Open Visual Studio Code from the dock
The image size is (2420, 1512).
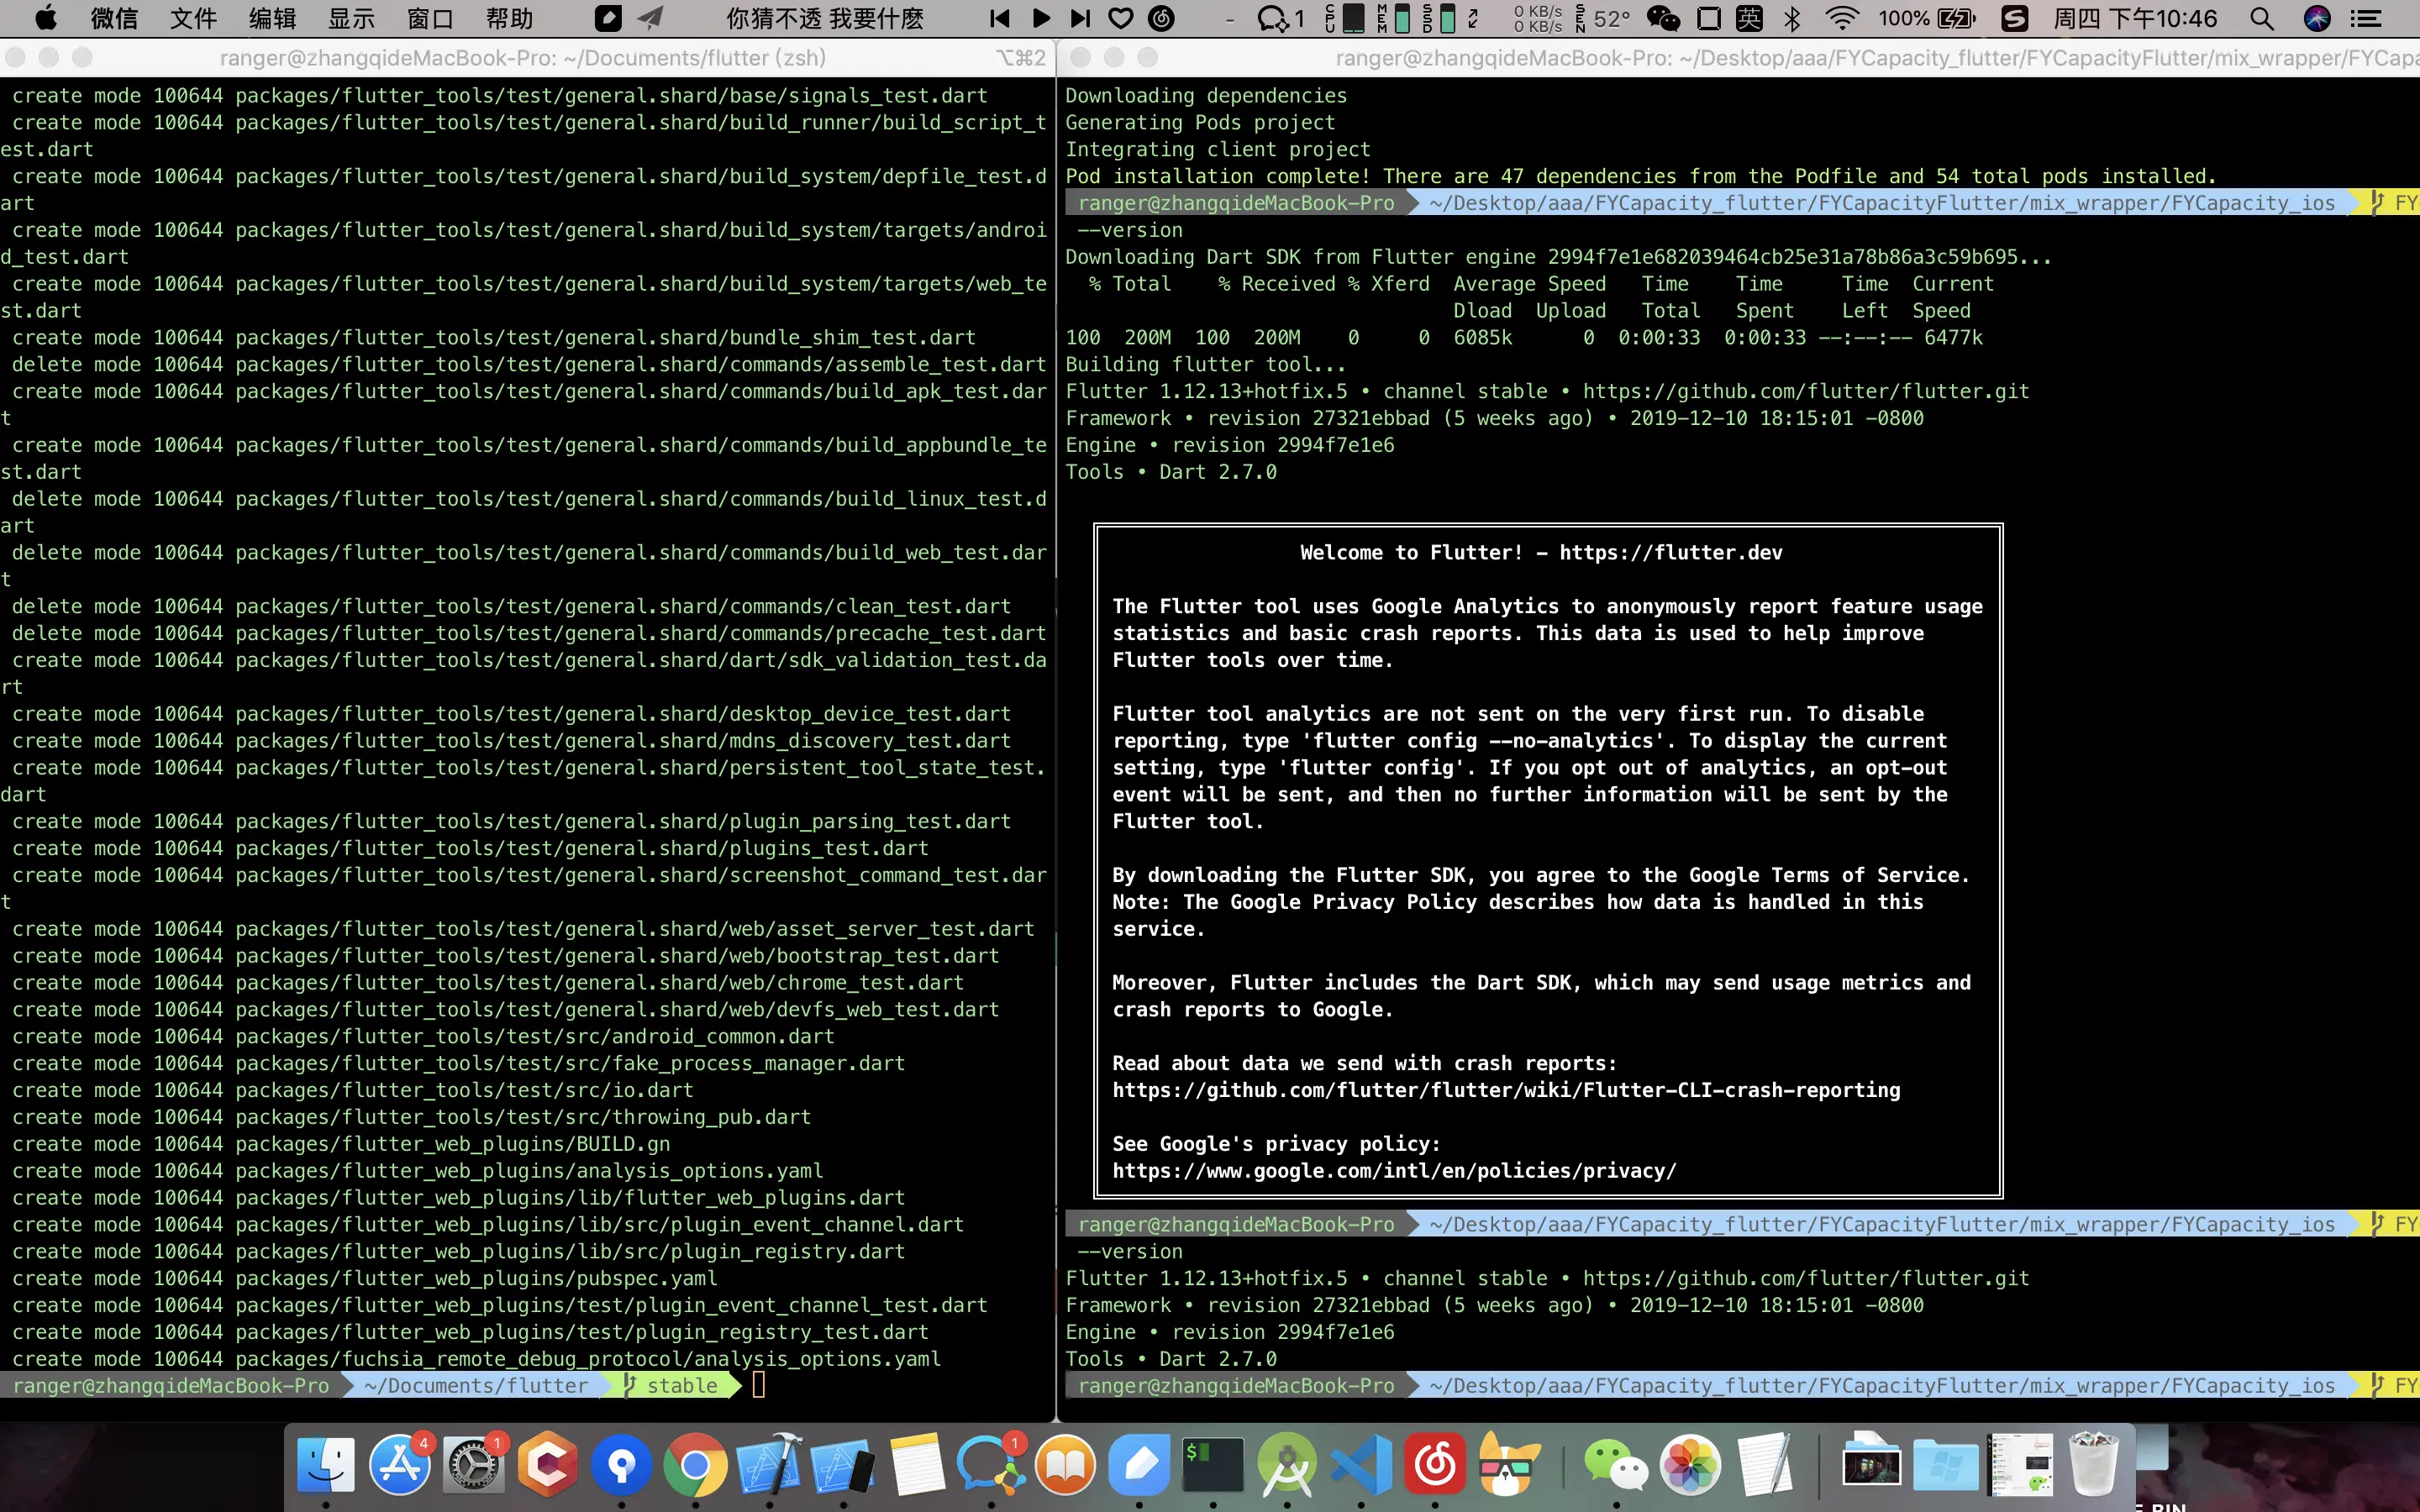click(1361, 1466)
